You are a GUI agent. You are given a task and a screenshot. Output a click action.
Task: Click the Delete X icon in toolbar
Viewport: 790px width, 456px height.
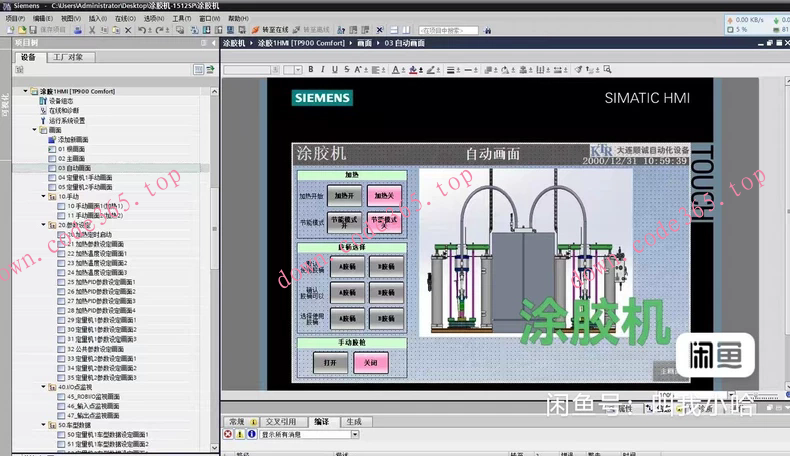(x=128, y=30)
